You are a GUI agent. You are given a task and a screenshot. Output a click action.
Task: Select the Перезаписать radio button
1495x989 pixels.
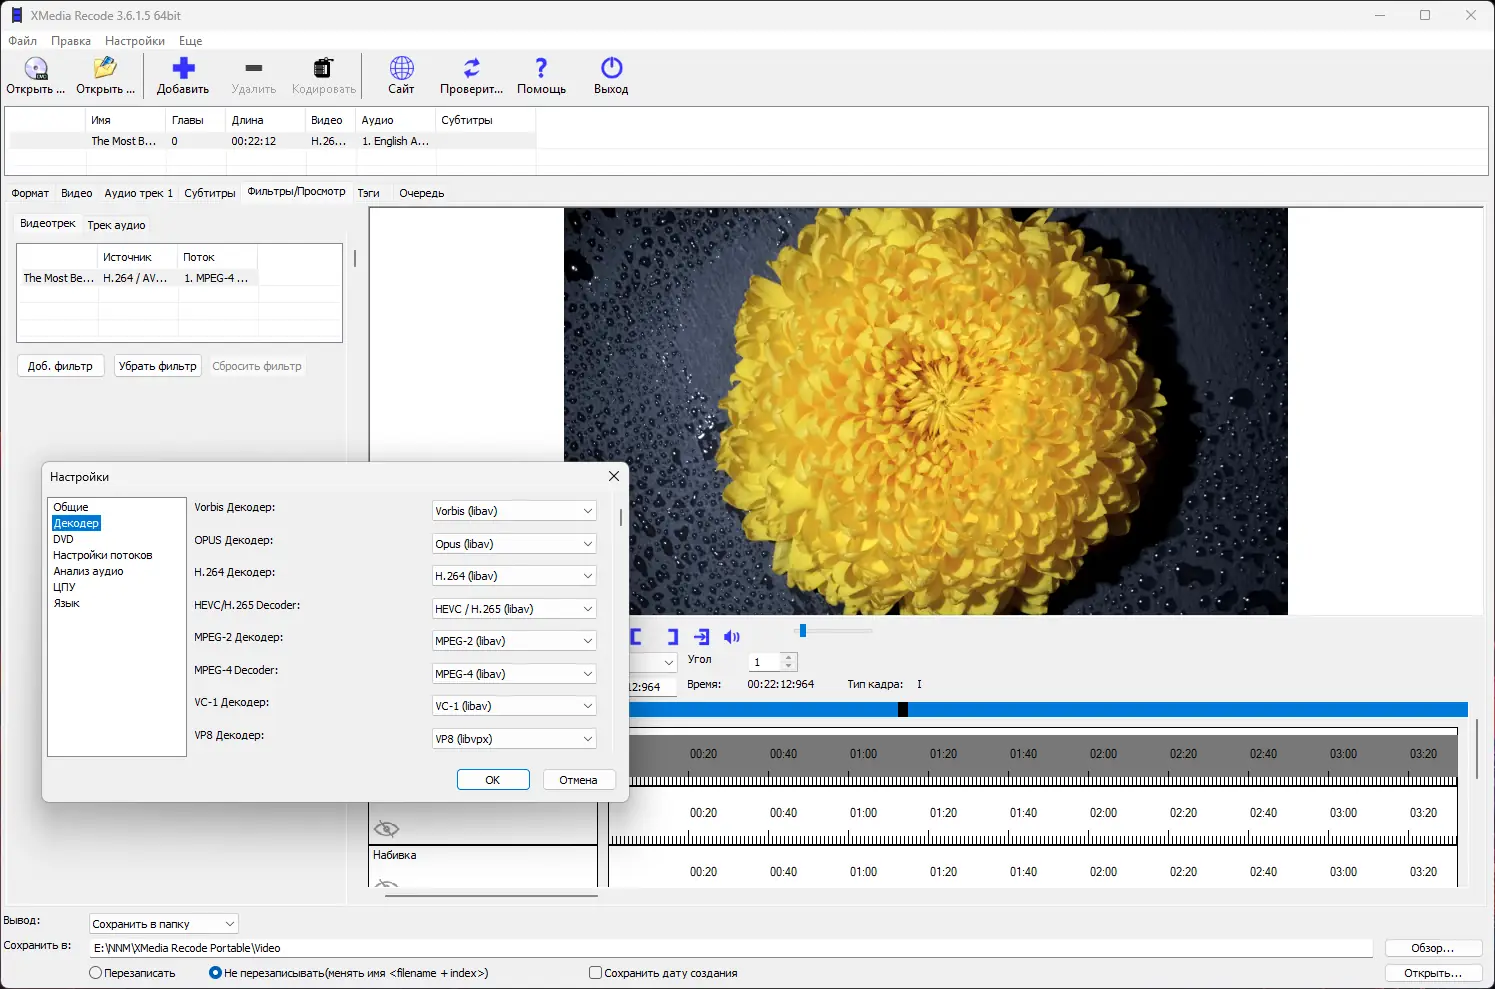[x=95, y=972]
